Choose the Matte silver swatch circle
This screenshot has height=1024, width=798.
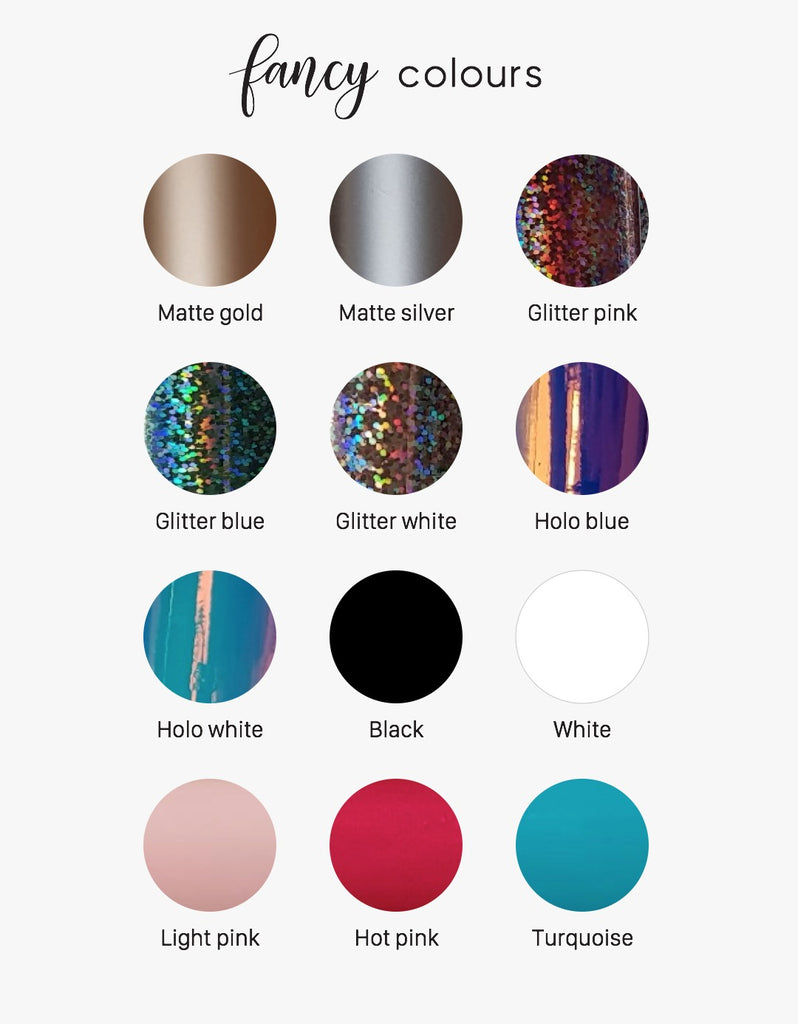[x=396, y=220]
